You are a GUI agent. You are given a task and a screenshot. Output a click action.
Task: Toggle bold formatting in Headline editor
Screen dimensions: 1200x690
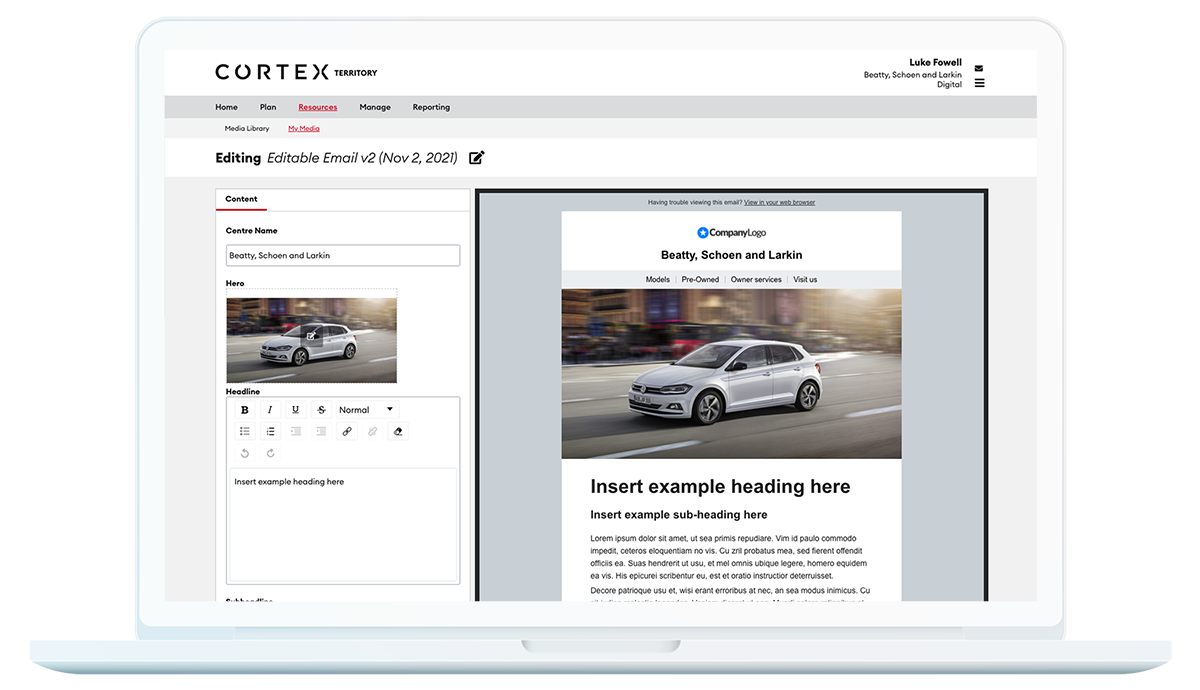pyautogui.click(x=245, y=410)
